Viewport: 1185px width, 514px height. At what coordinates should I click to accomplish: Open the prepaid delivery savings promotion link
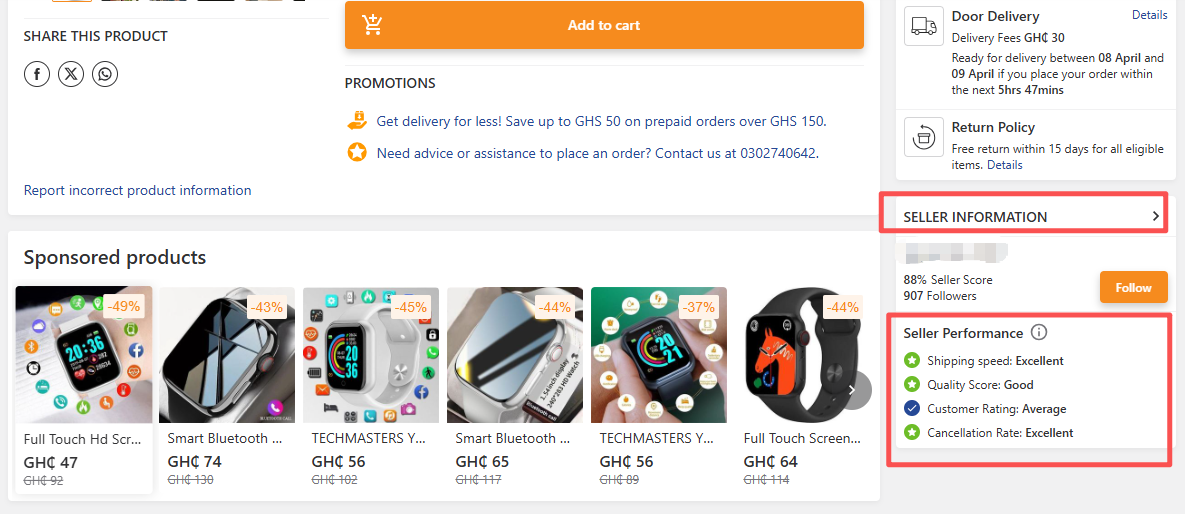pyautogui.click(x=601, y=121)
